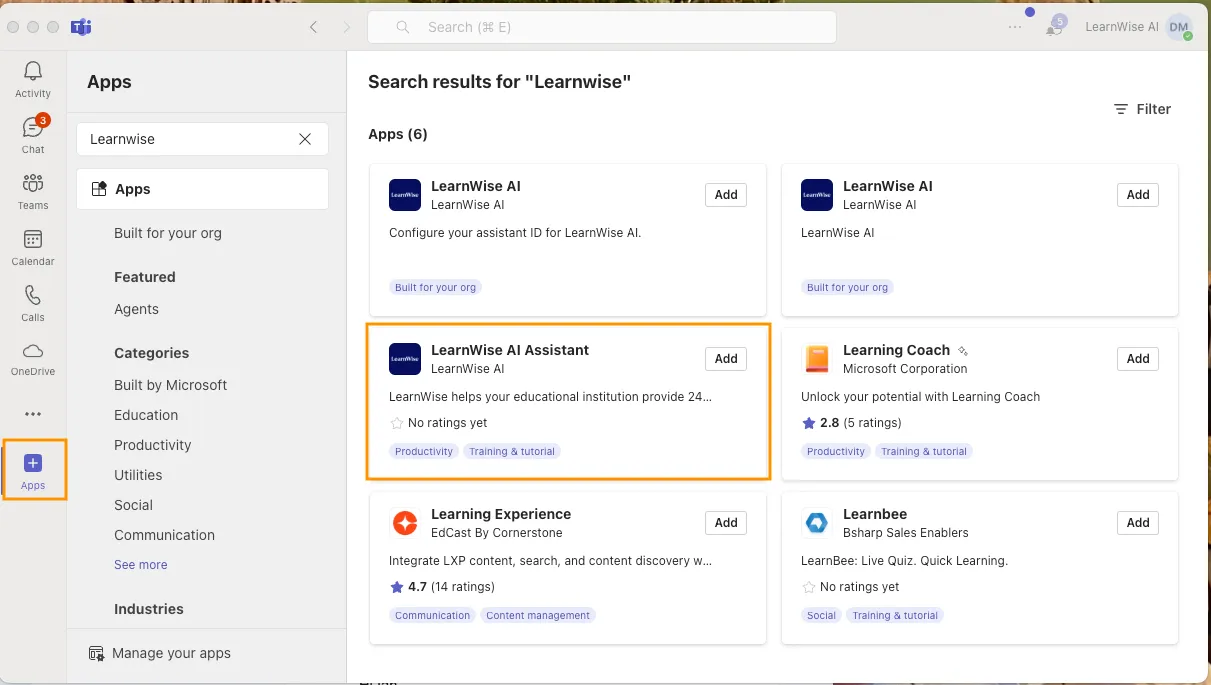
Task: Open the DM profile avatar
Action: 1179,27
